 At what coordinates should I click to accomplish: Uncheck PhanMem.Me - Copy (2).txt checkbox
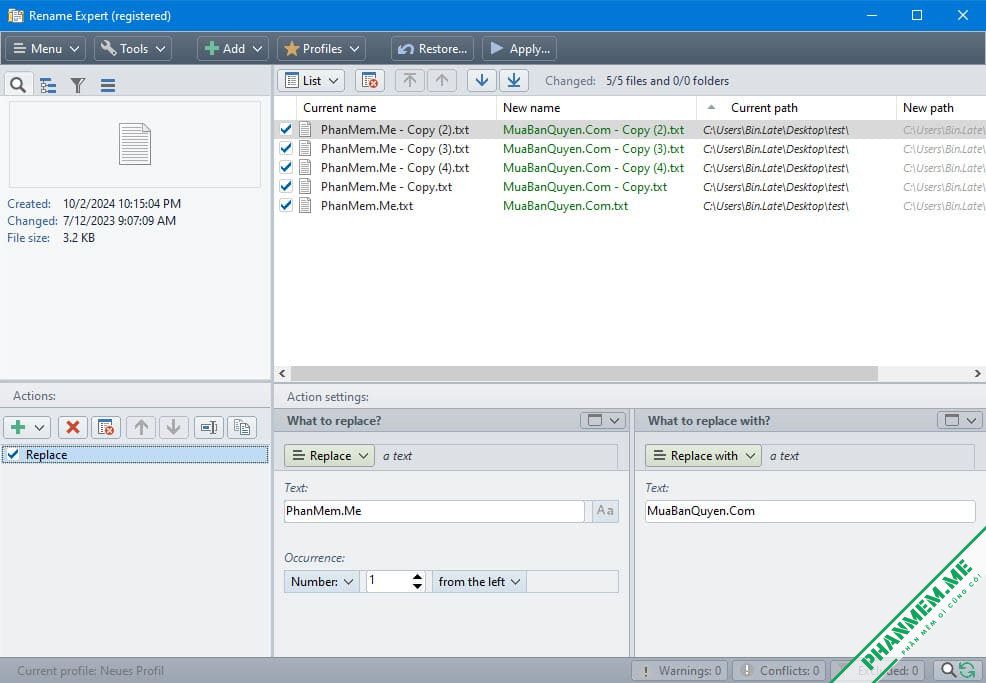tap(286, 130)
